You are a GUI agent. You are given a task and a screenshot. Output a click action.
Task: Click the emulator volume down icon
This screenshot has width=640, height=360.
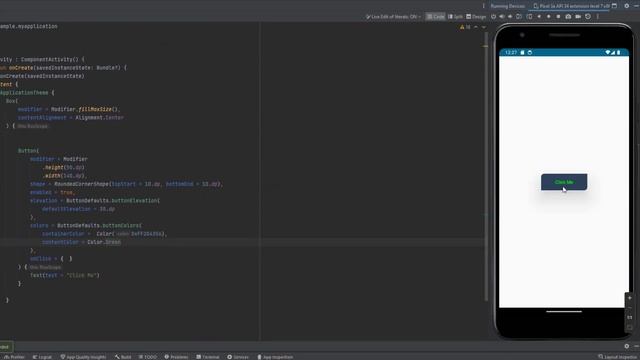(510, 17)
